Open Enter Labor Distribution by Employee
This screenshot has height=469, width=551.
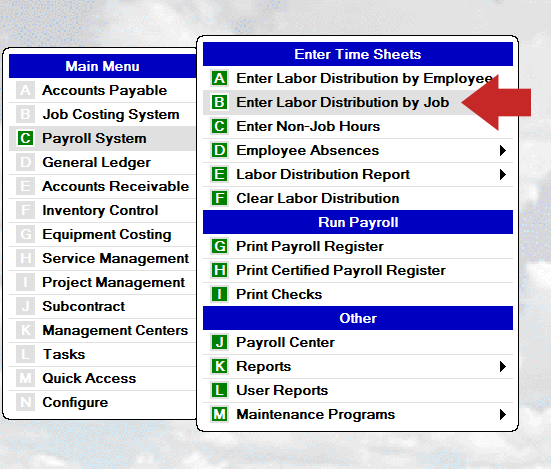[x=358, y=78]
